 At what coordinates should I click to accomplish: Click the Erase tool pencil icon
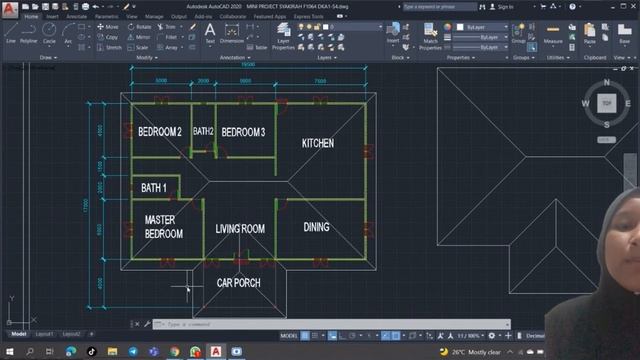(193, 27)
